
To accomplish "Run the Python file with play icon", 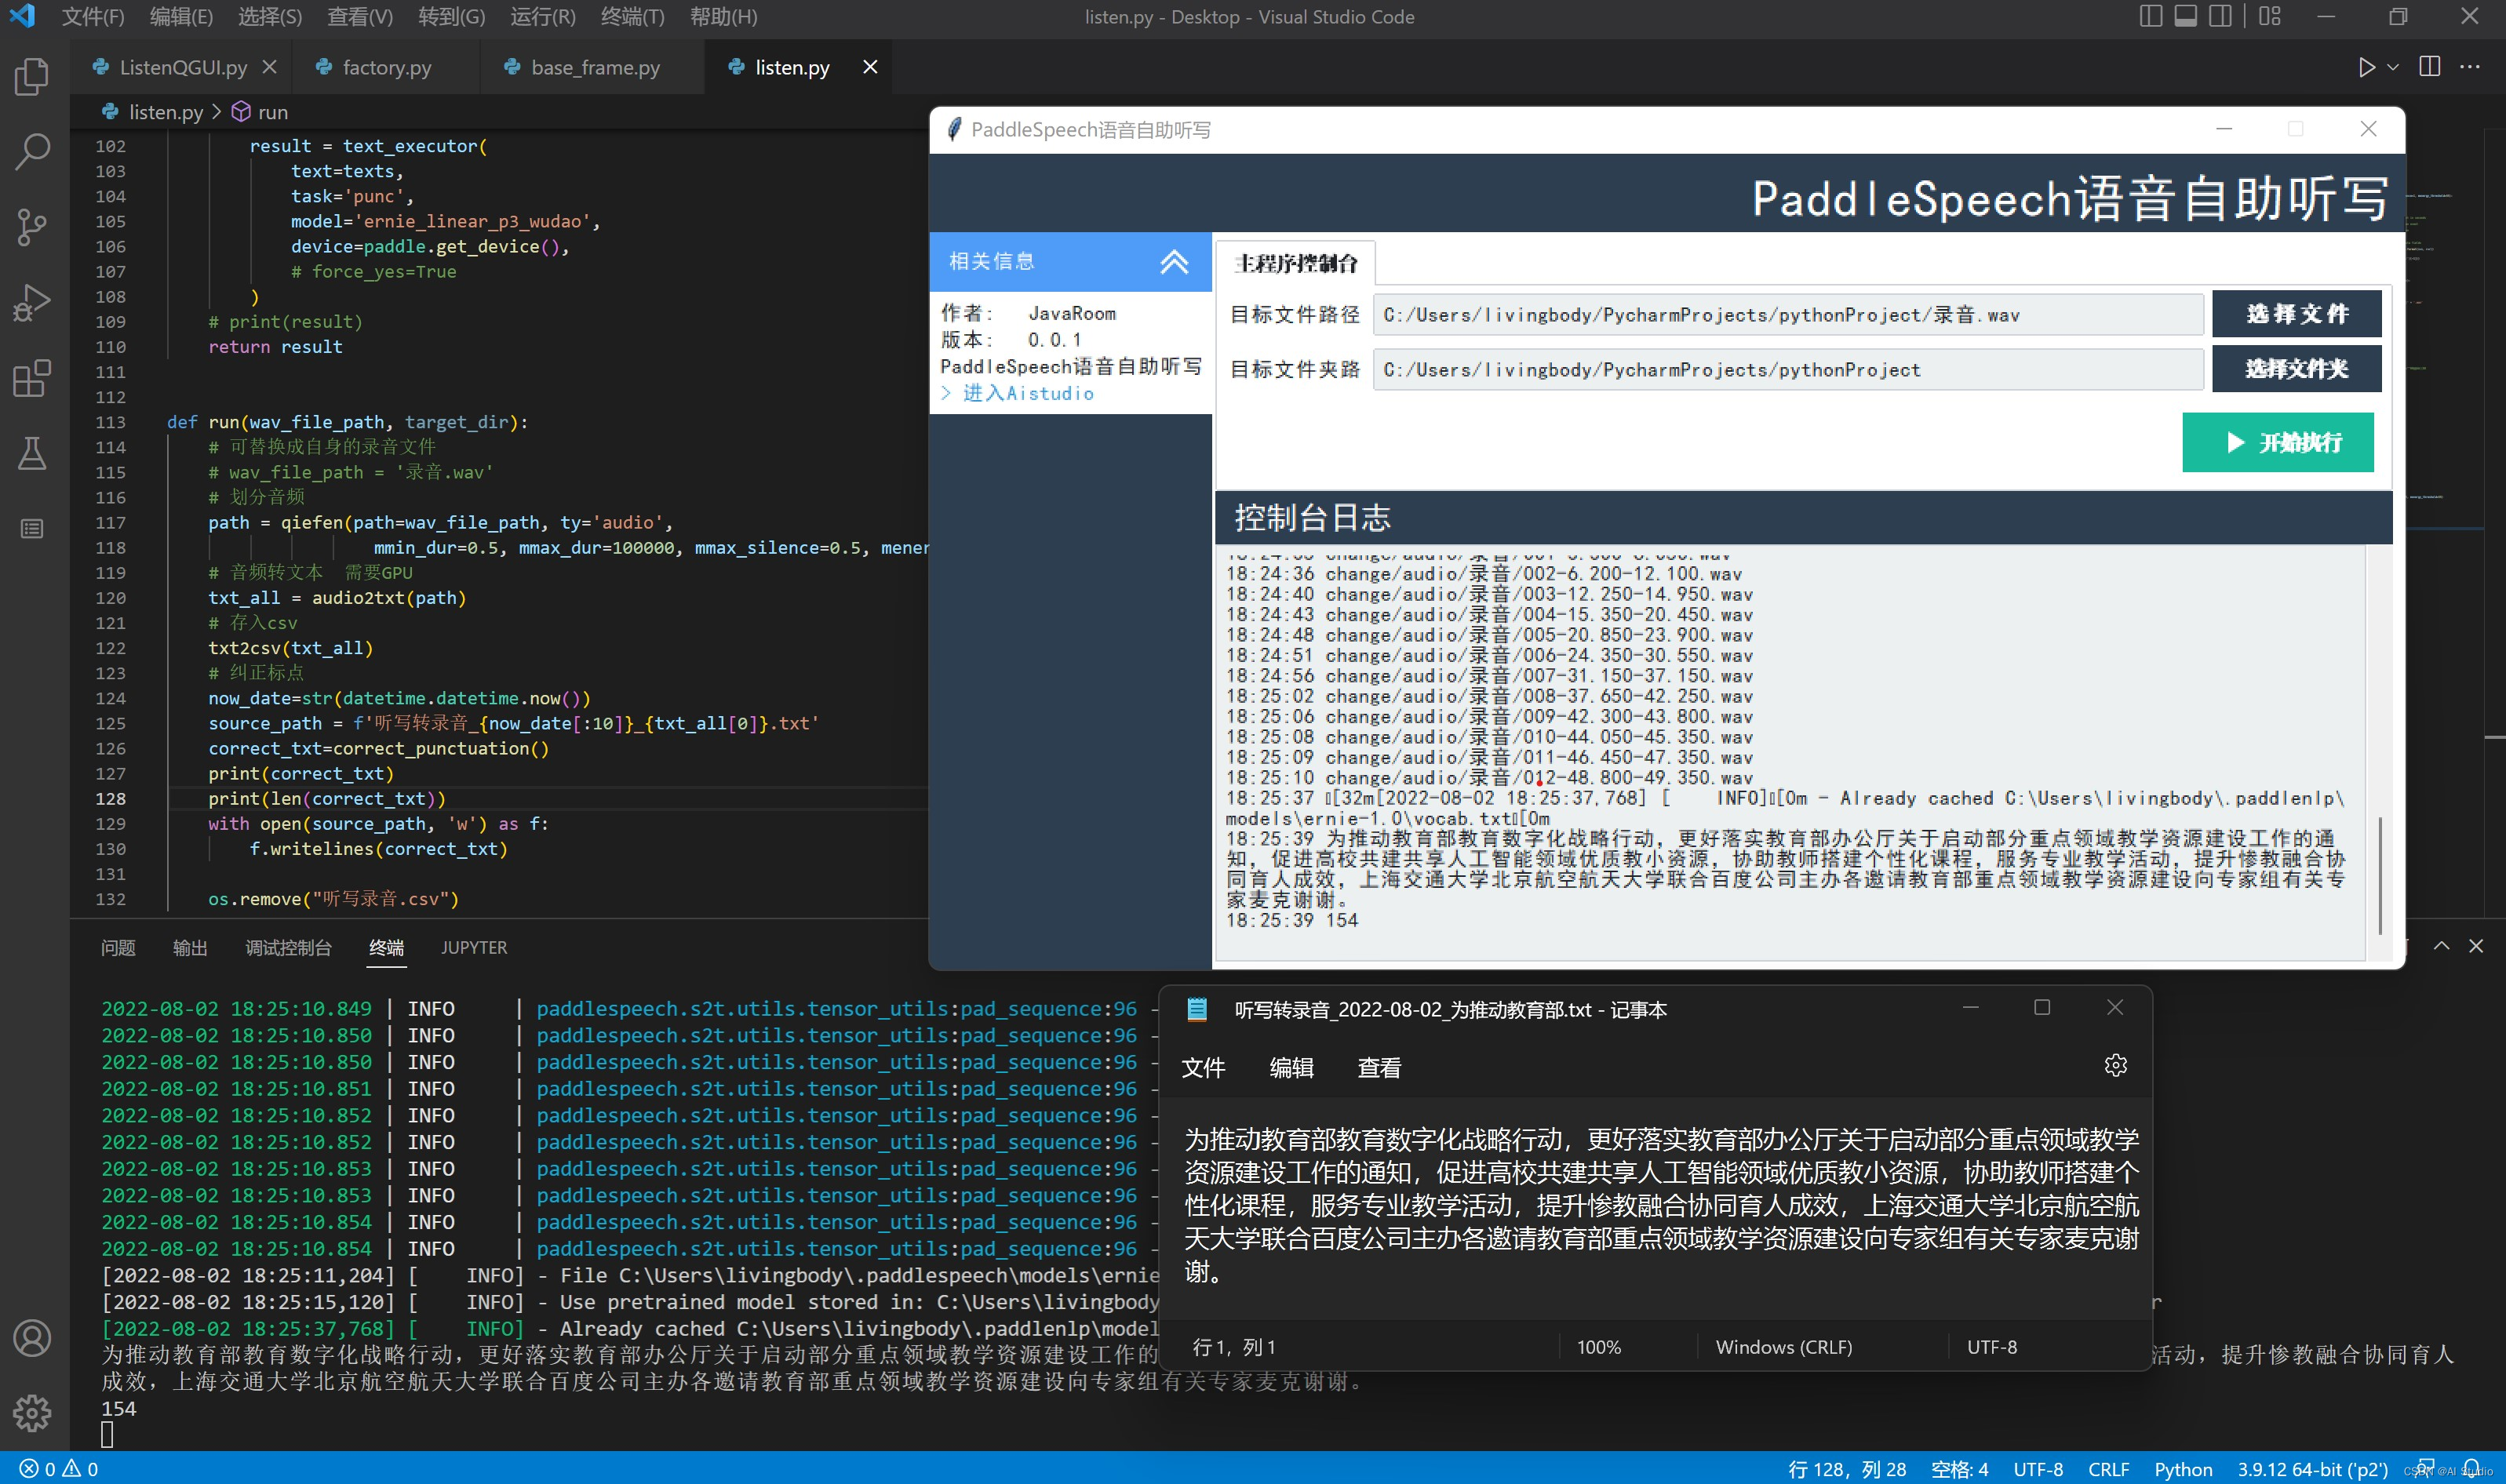I will 2366,67.
